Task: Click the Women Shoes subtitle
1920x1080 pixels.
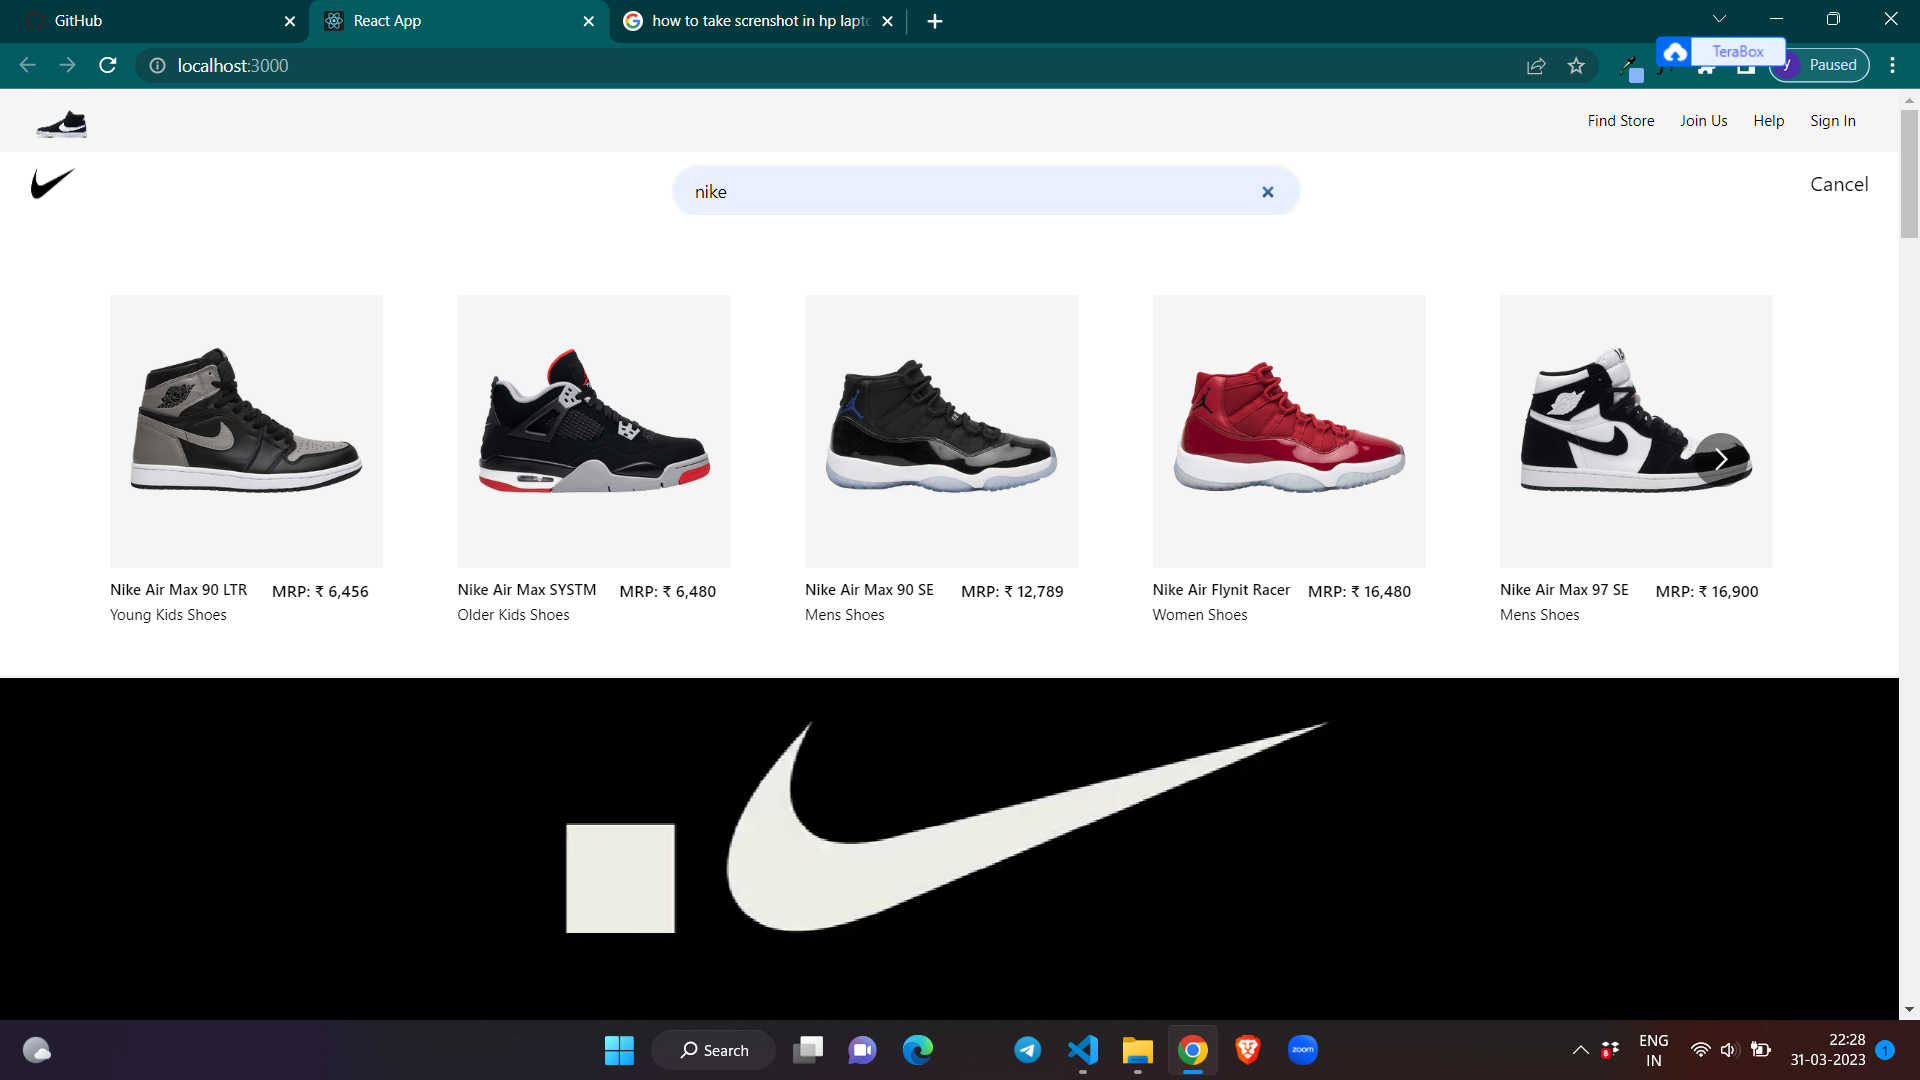Action: [1200, 615]
